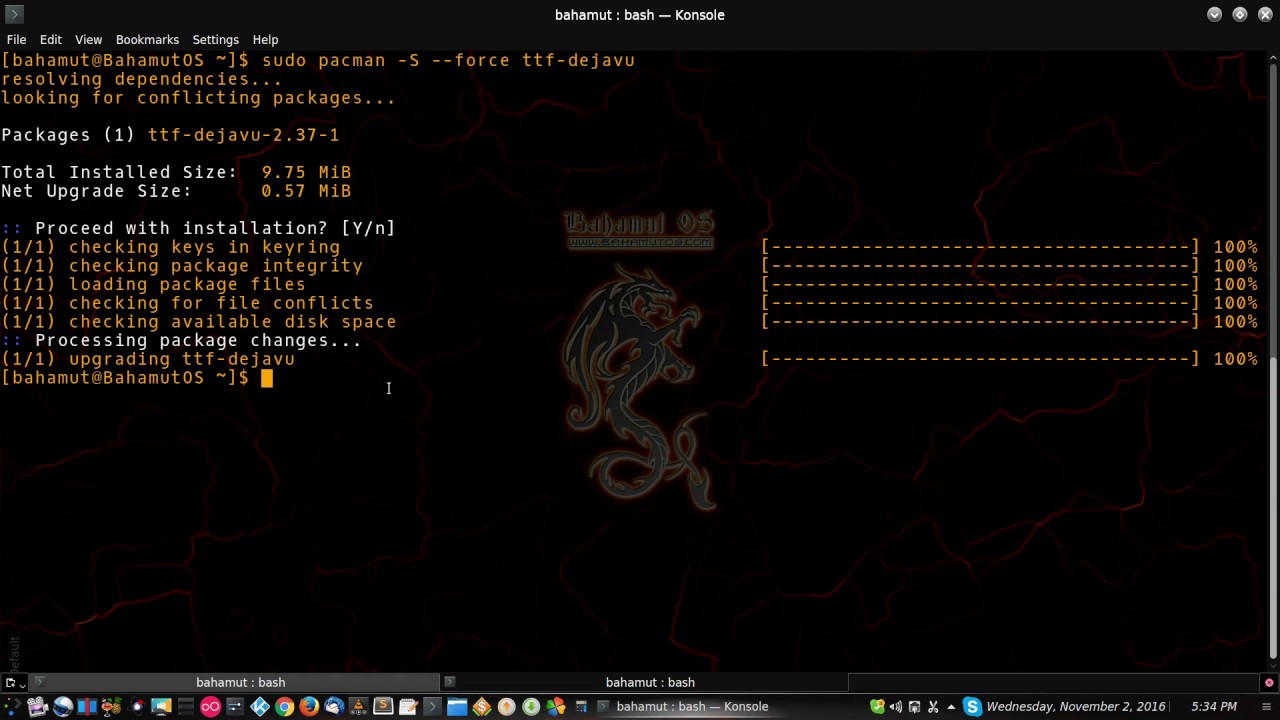Open the blue folder file manager
Screen dimensions: 1280x720
457,707
